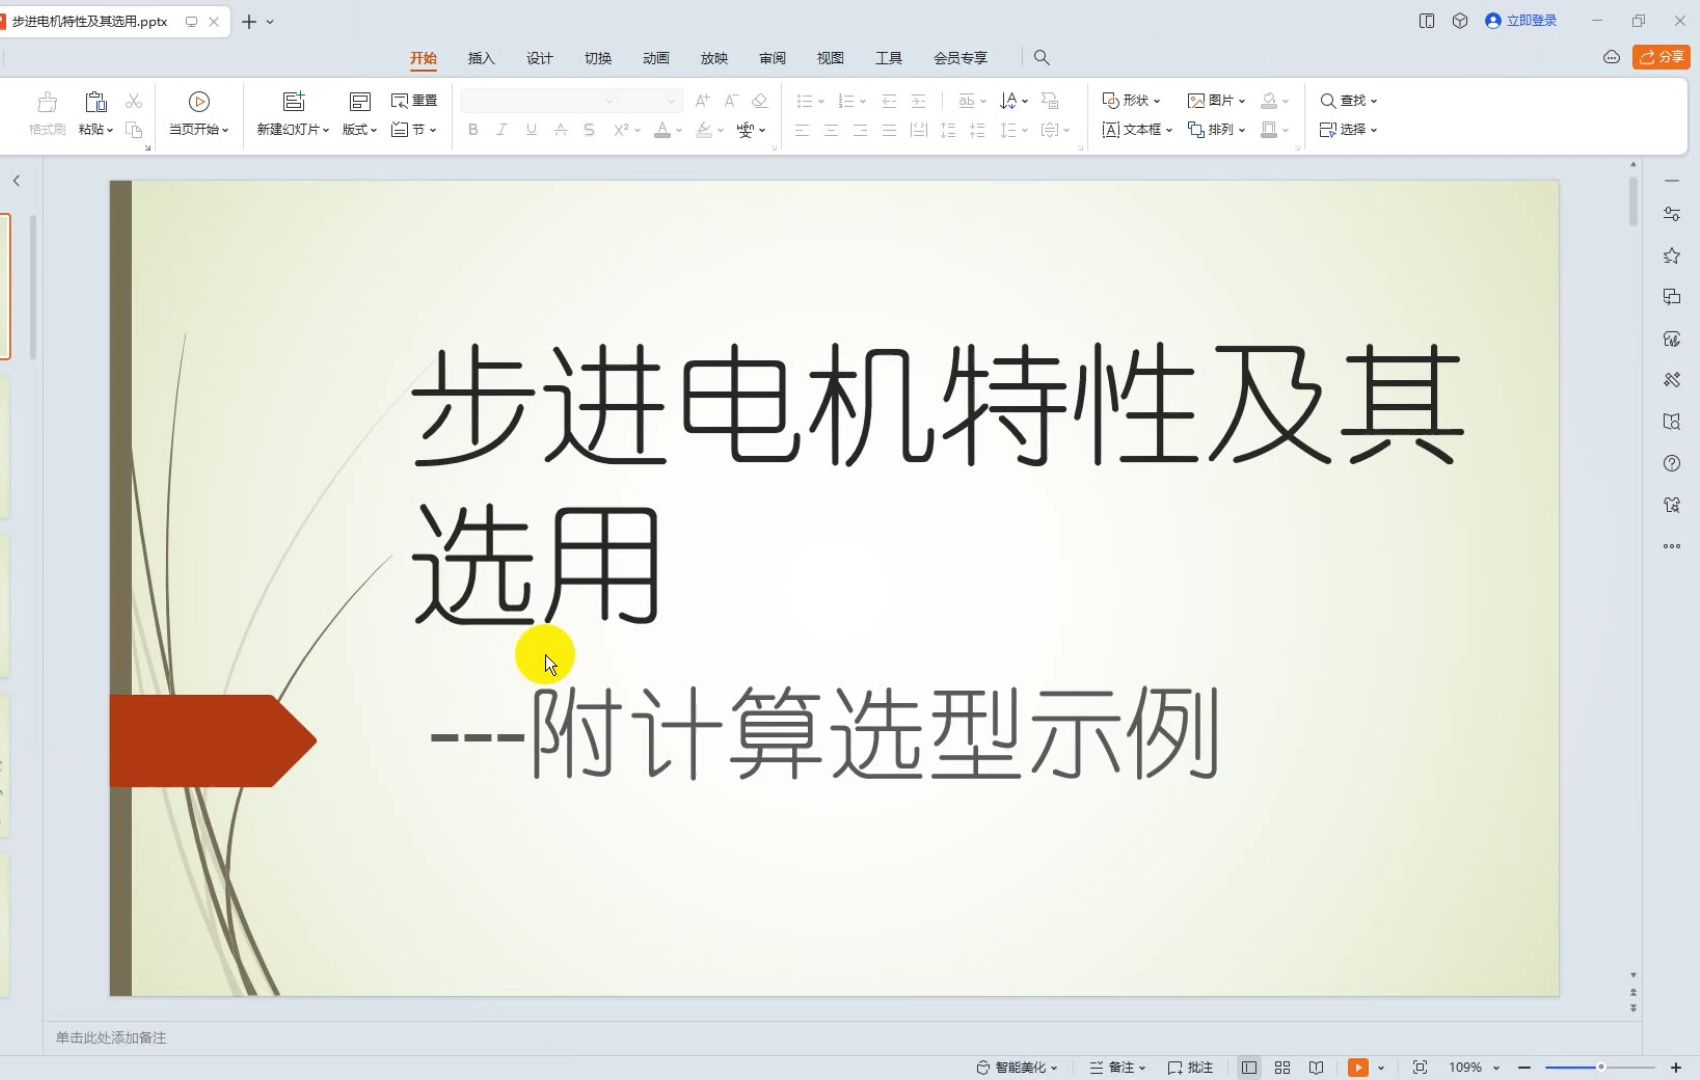Click the cloud icon beside the Share button
This screenshot has width=1700, height=1080.
tap(1611, 57)
